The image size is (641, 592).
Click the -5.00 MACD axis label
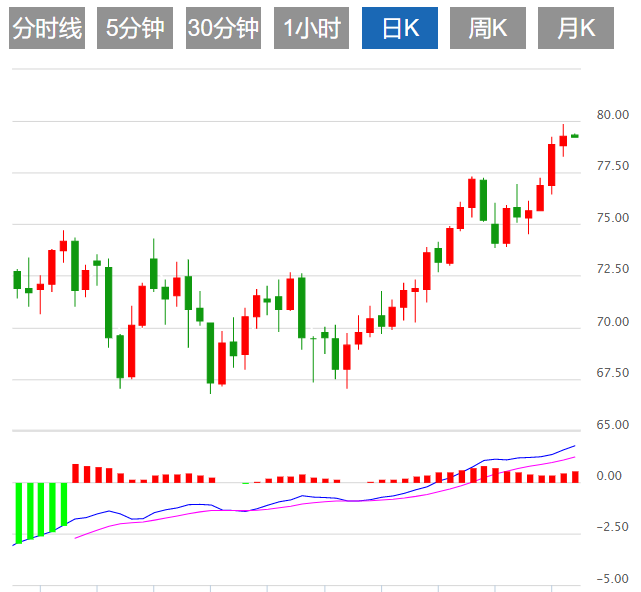tap(612, 579)
